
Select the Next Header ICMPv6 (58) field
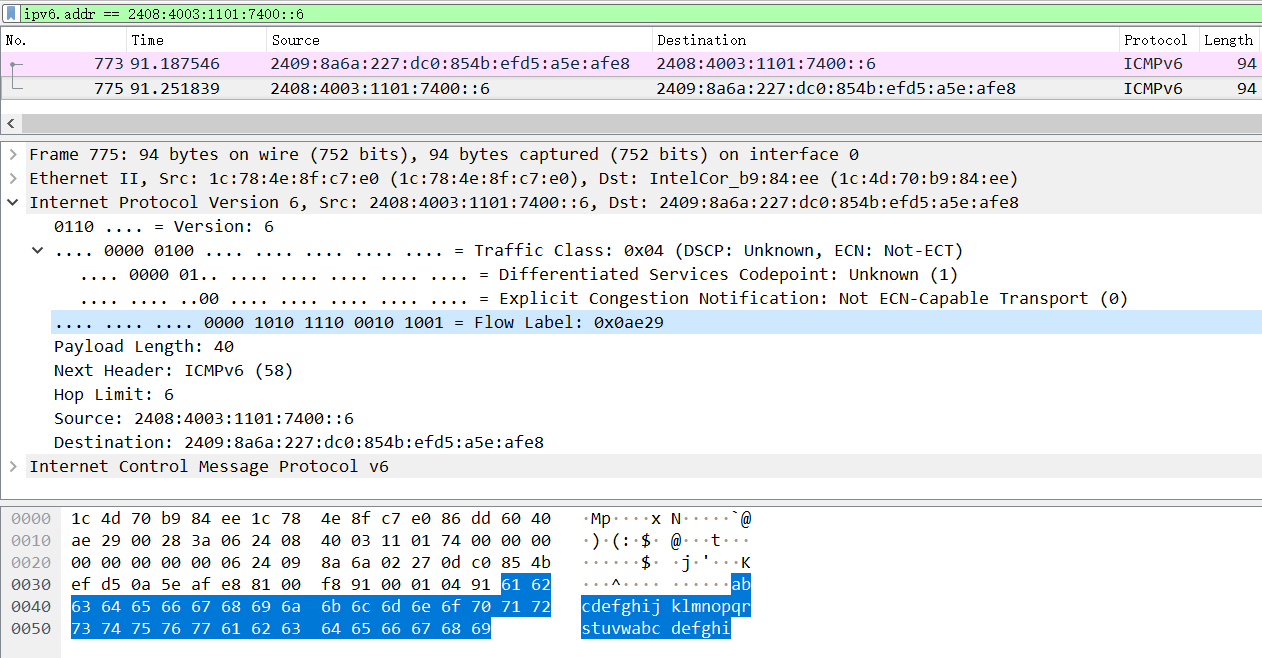(x=173, y=371)
